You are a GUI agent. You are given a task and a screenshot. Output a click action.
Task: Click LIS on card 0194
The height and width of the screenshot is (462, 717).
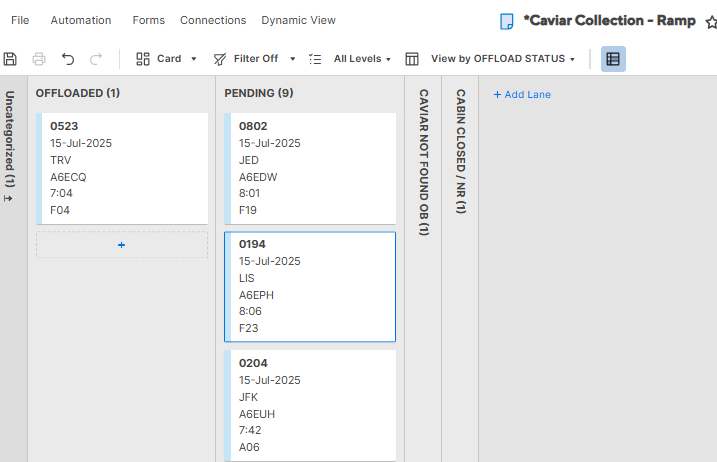246,278
